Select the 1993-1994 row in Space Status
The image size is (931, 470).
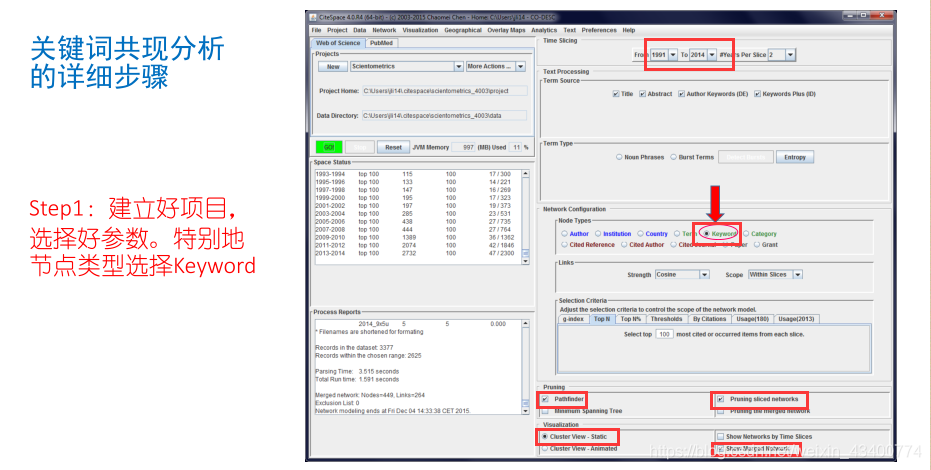coord(418,174)
